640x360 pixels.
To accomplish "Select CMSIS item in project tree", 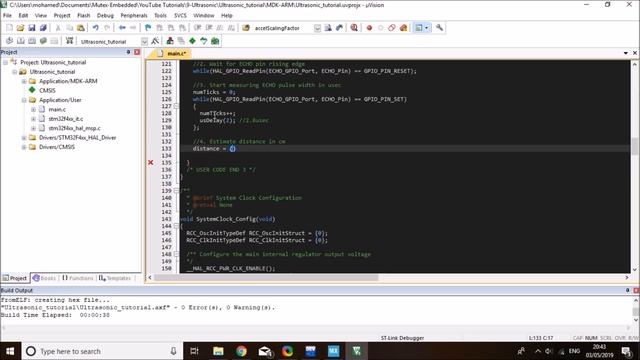I will pos(47,91).
